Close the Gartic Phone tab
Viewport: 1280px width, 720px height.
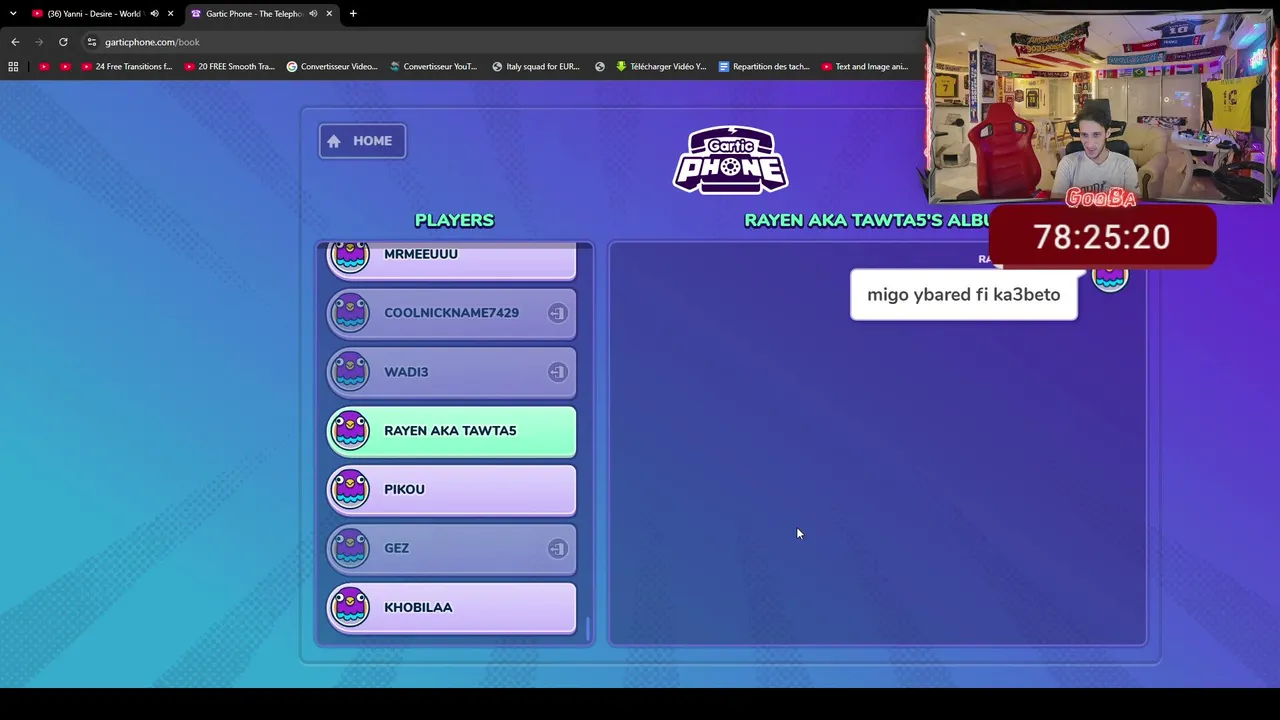tap(329, 14)
